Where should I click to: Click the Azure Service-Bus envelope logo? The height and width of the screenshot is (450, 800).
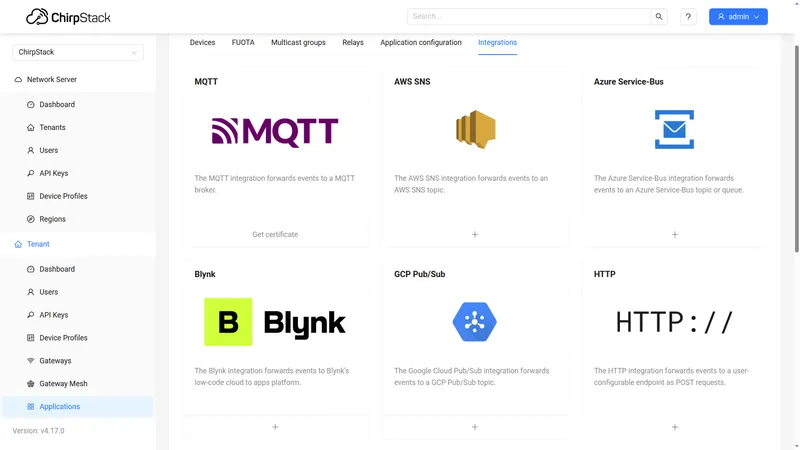674,130
